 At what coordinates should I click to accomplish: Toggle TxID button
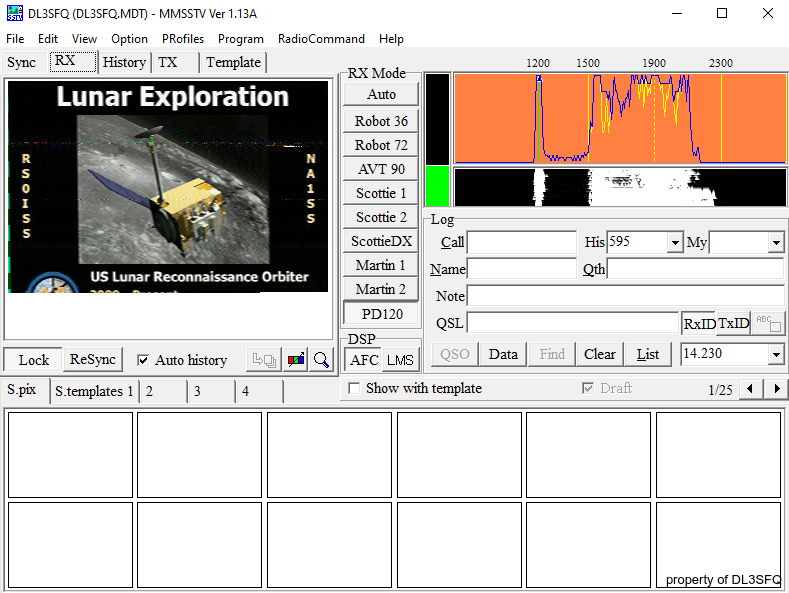(734, 323)
